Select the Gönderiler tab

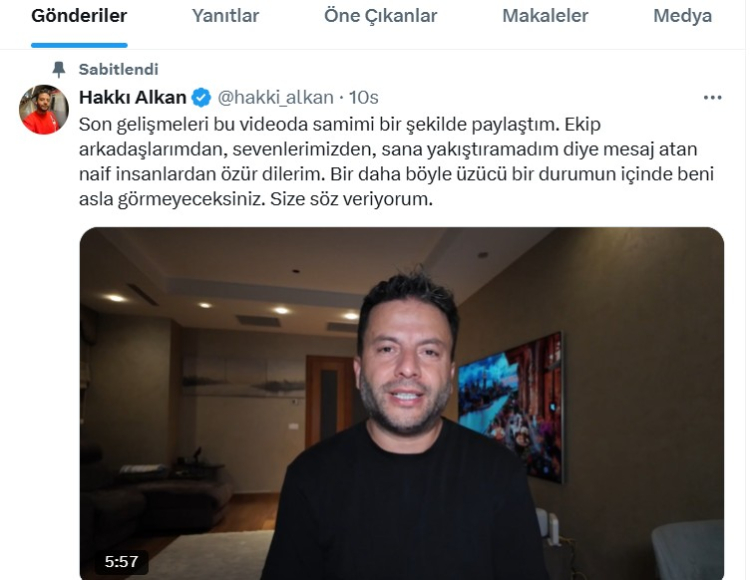(x=79, y=16)
